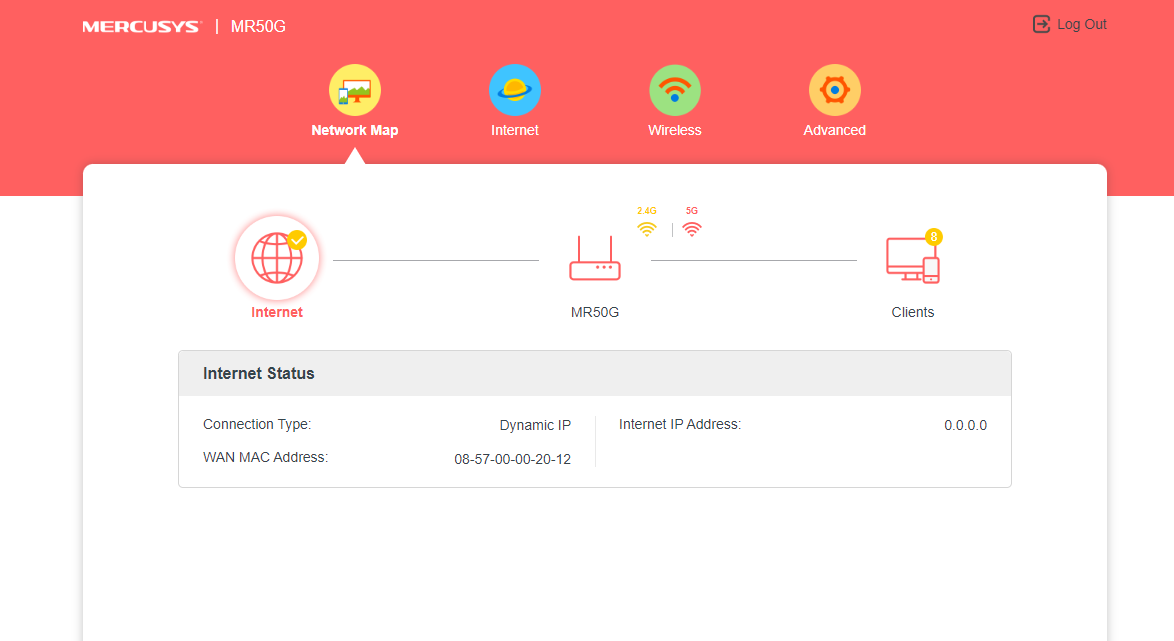The width and height of the screenshot is (1174, 641).
Task: Click the 2.4G Wi-Fi signal icon
Action: 647,229
